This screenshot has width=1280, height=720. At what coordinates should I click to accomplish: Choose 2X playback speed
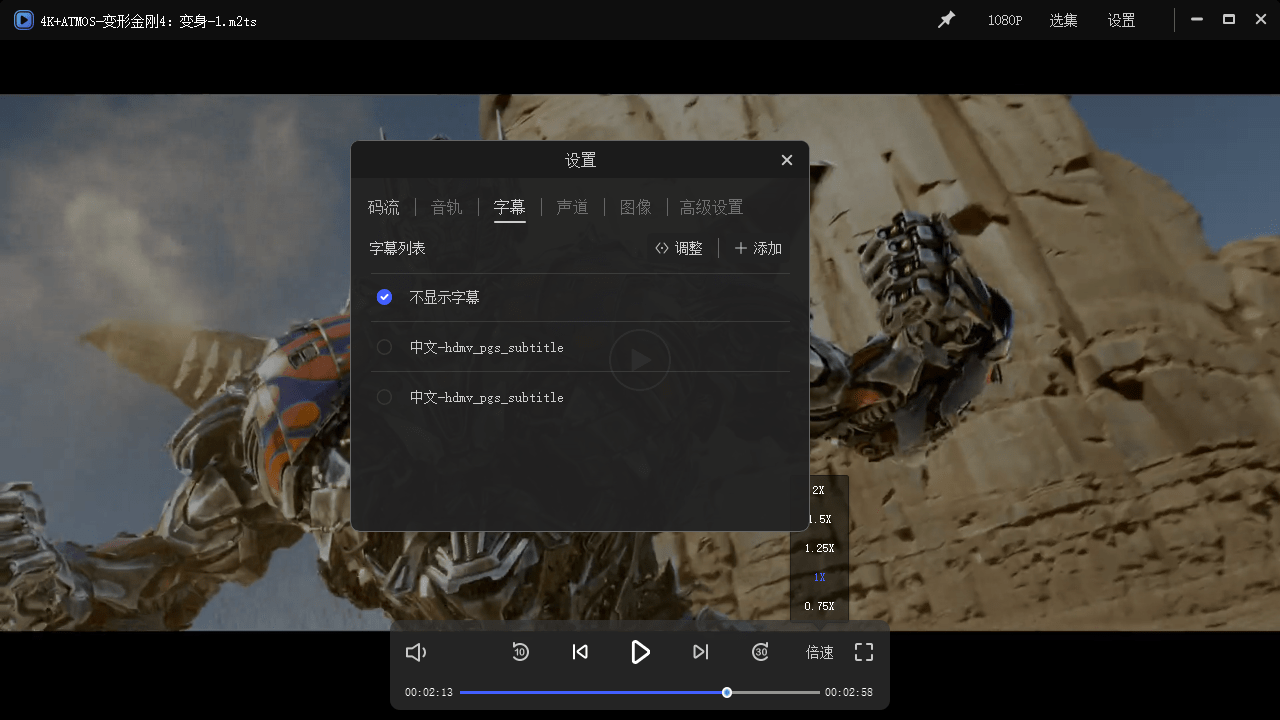pos(819,490)
